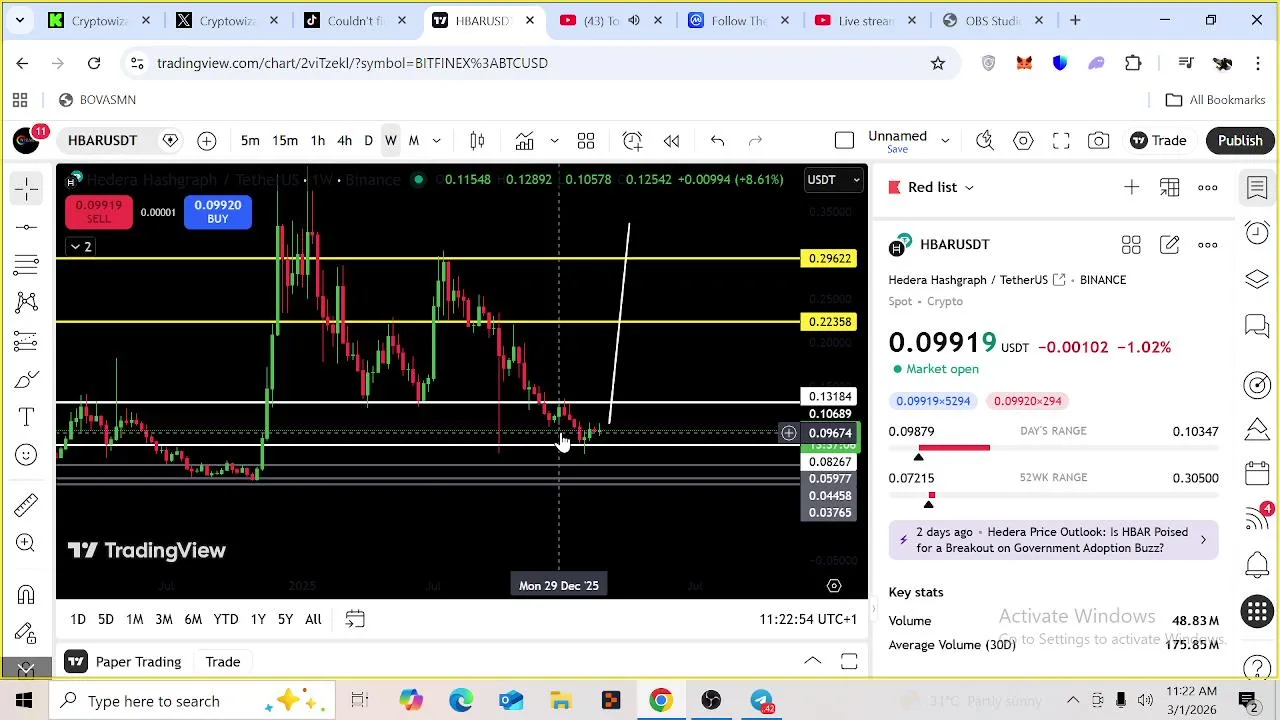The width and height of the screenshot is (1280, 720).
Task: Open the Calendar in right sidebar
Action: (x=1257, y=473)
